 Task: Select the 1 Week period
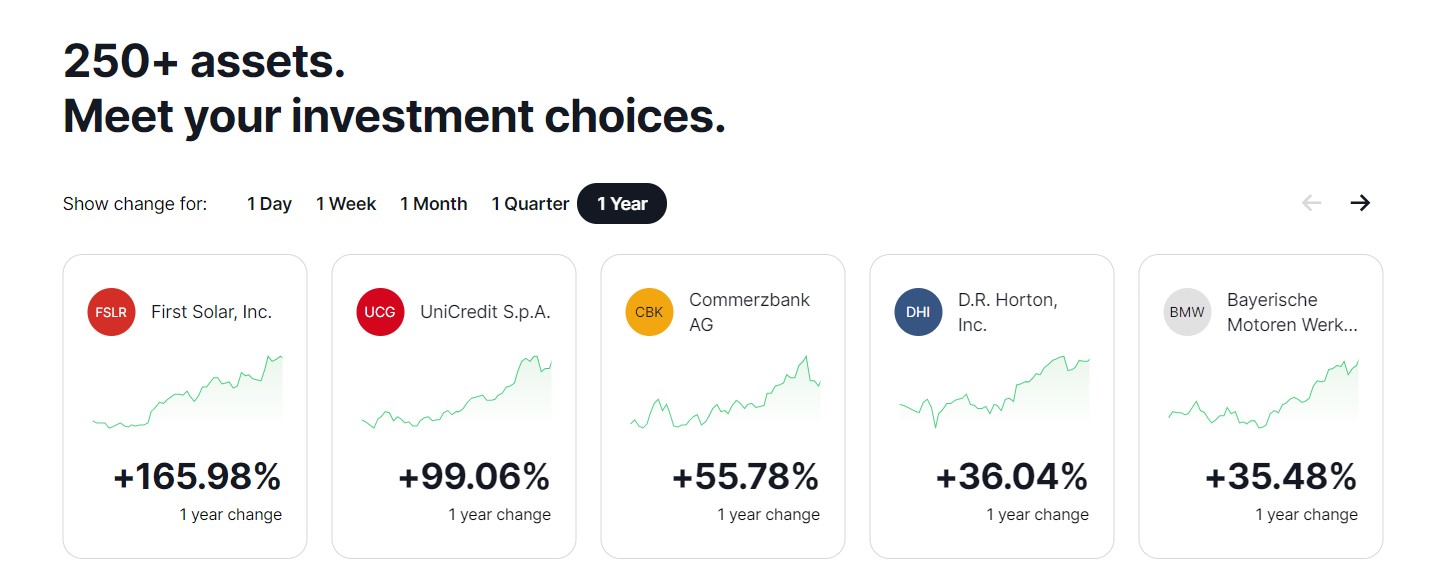click(346, 204)
